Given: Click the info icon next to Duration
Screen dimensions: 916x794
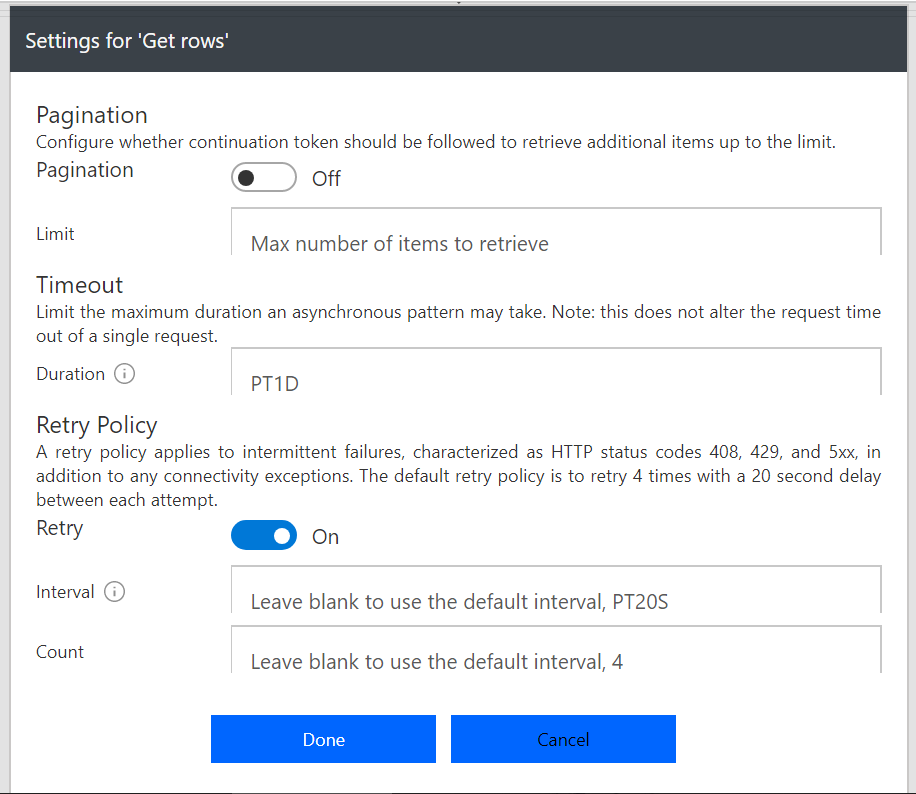Looking at the screenshot, I should point(124,374).
